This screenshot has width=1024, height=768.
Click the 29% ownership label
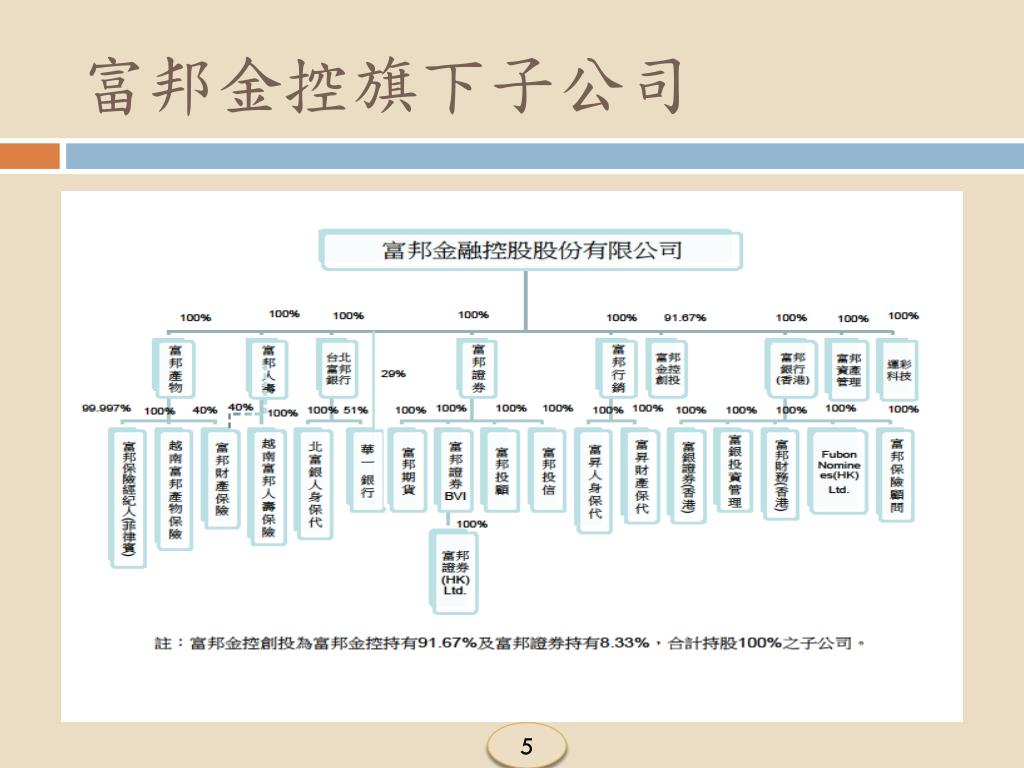393,374
